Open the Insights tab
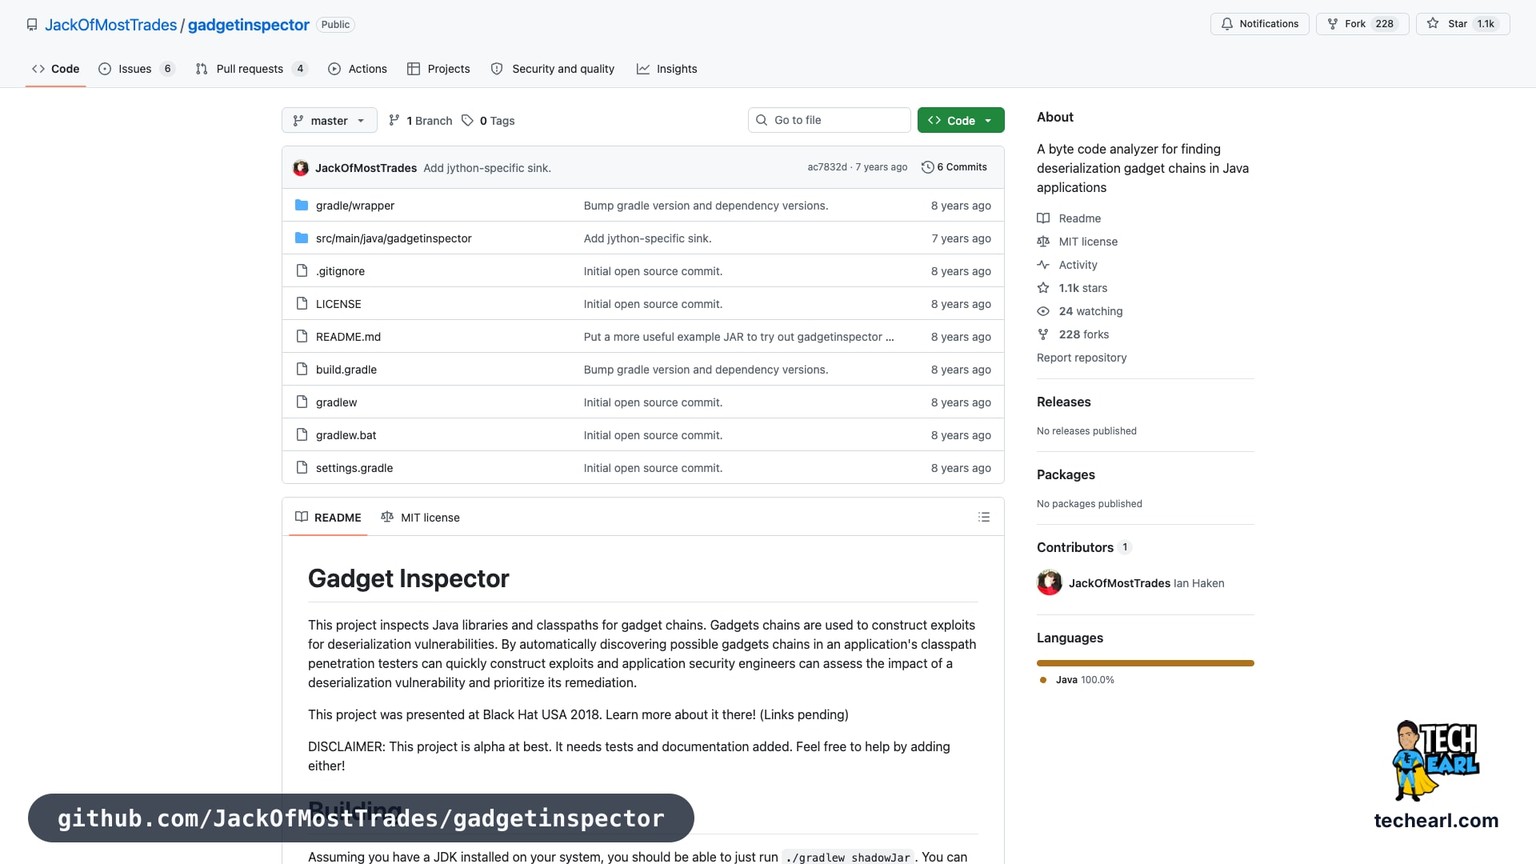The image size is (1536, 864). tap(666, 69)
